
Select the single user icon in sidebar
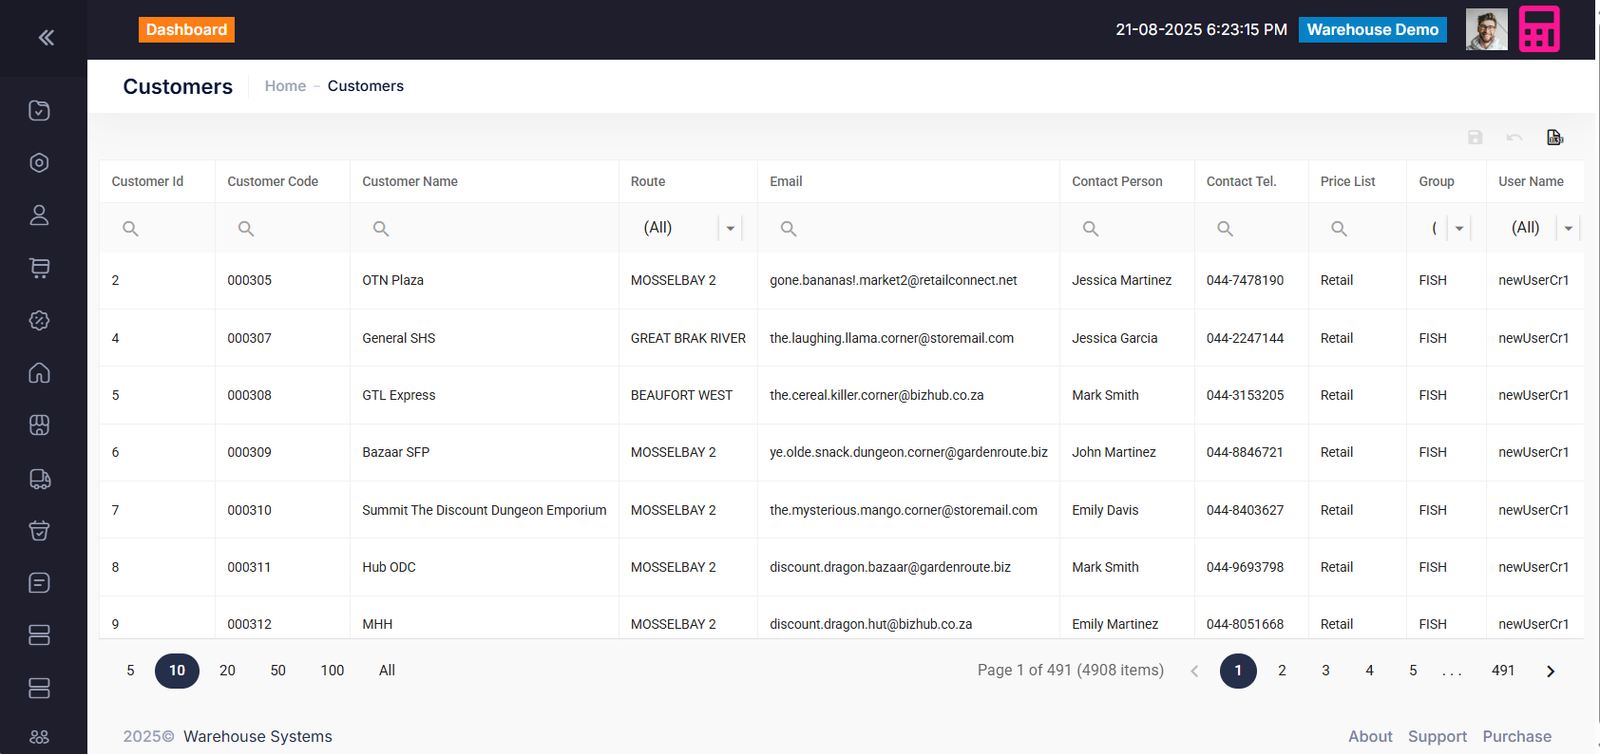[40, 215]
